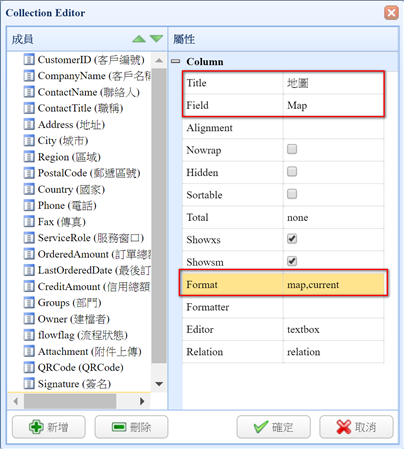
Task: Toggle the Sortable checkbox
Action: pos(292,194)
